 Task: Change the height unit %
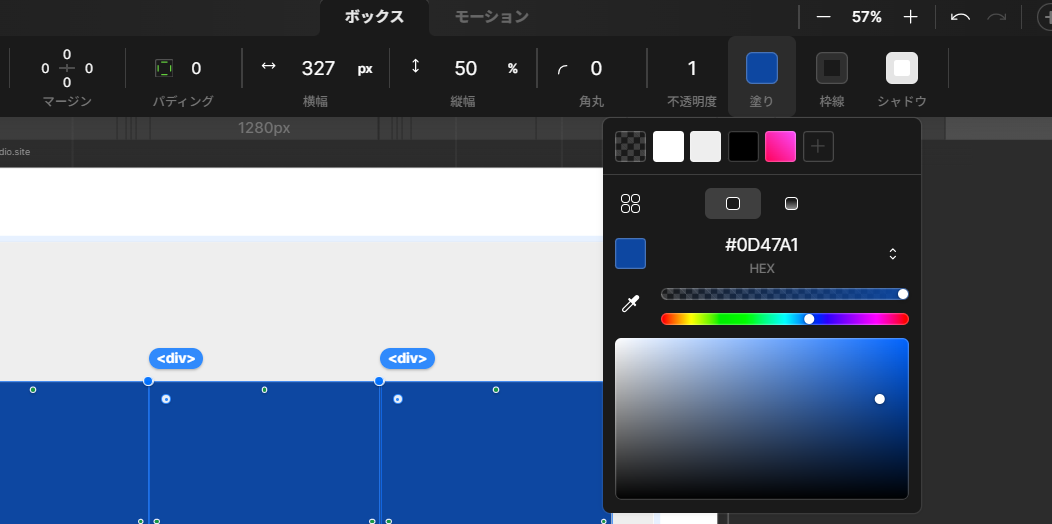click(513, 69)
